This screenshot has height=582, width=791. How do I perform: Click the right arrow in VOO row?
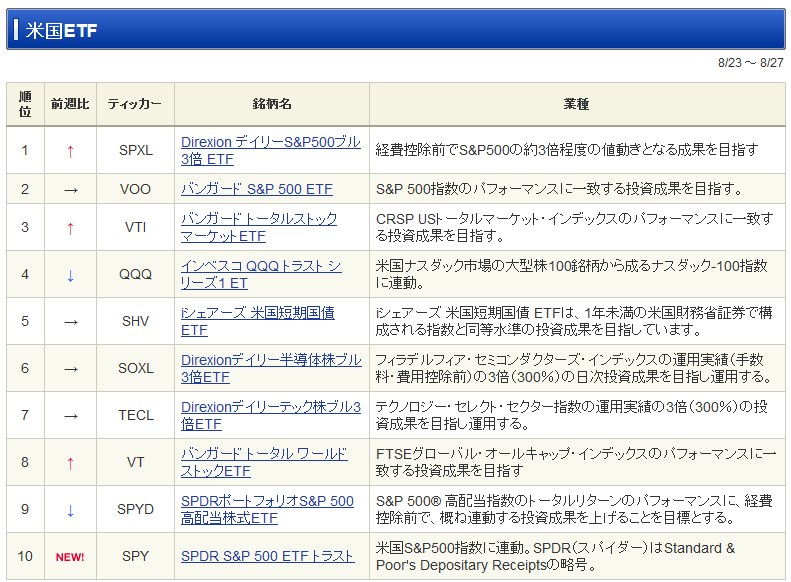[x=71, y=190]
